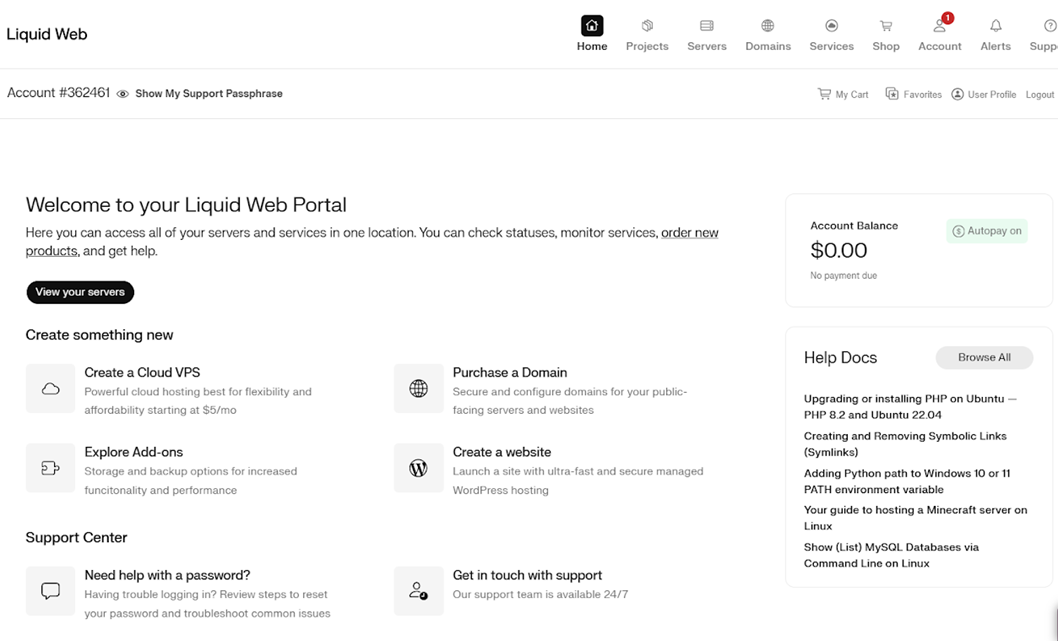Open the Projects cube icon
The height and width of the screenshot is (641, 1058).
[647, 26]
